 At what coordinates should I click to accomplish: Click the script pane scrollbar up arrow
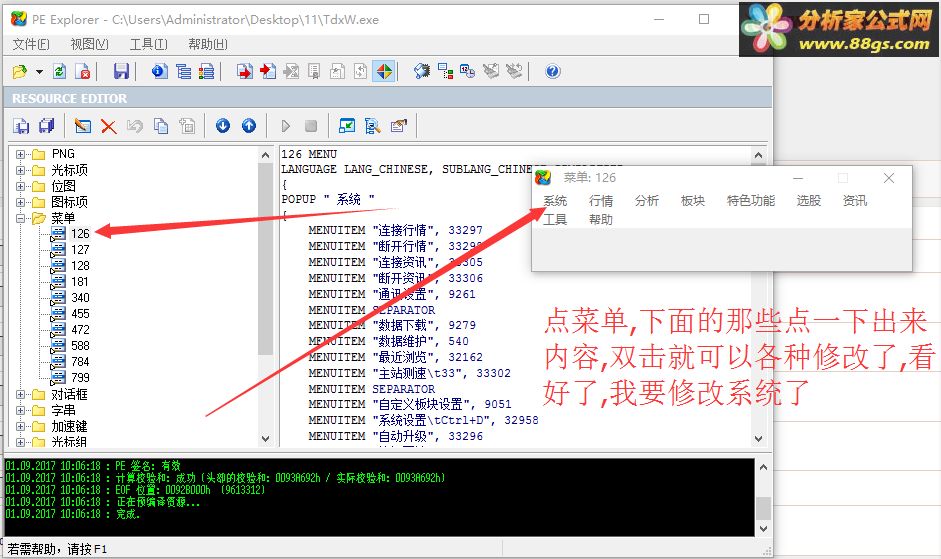(x=759, y=155)
